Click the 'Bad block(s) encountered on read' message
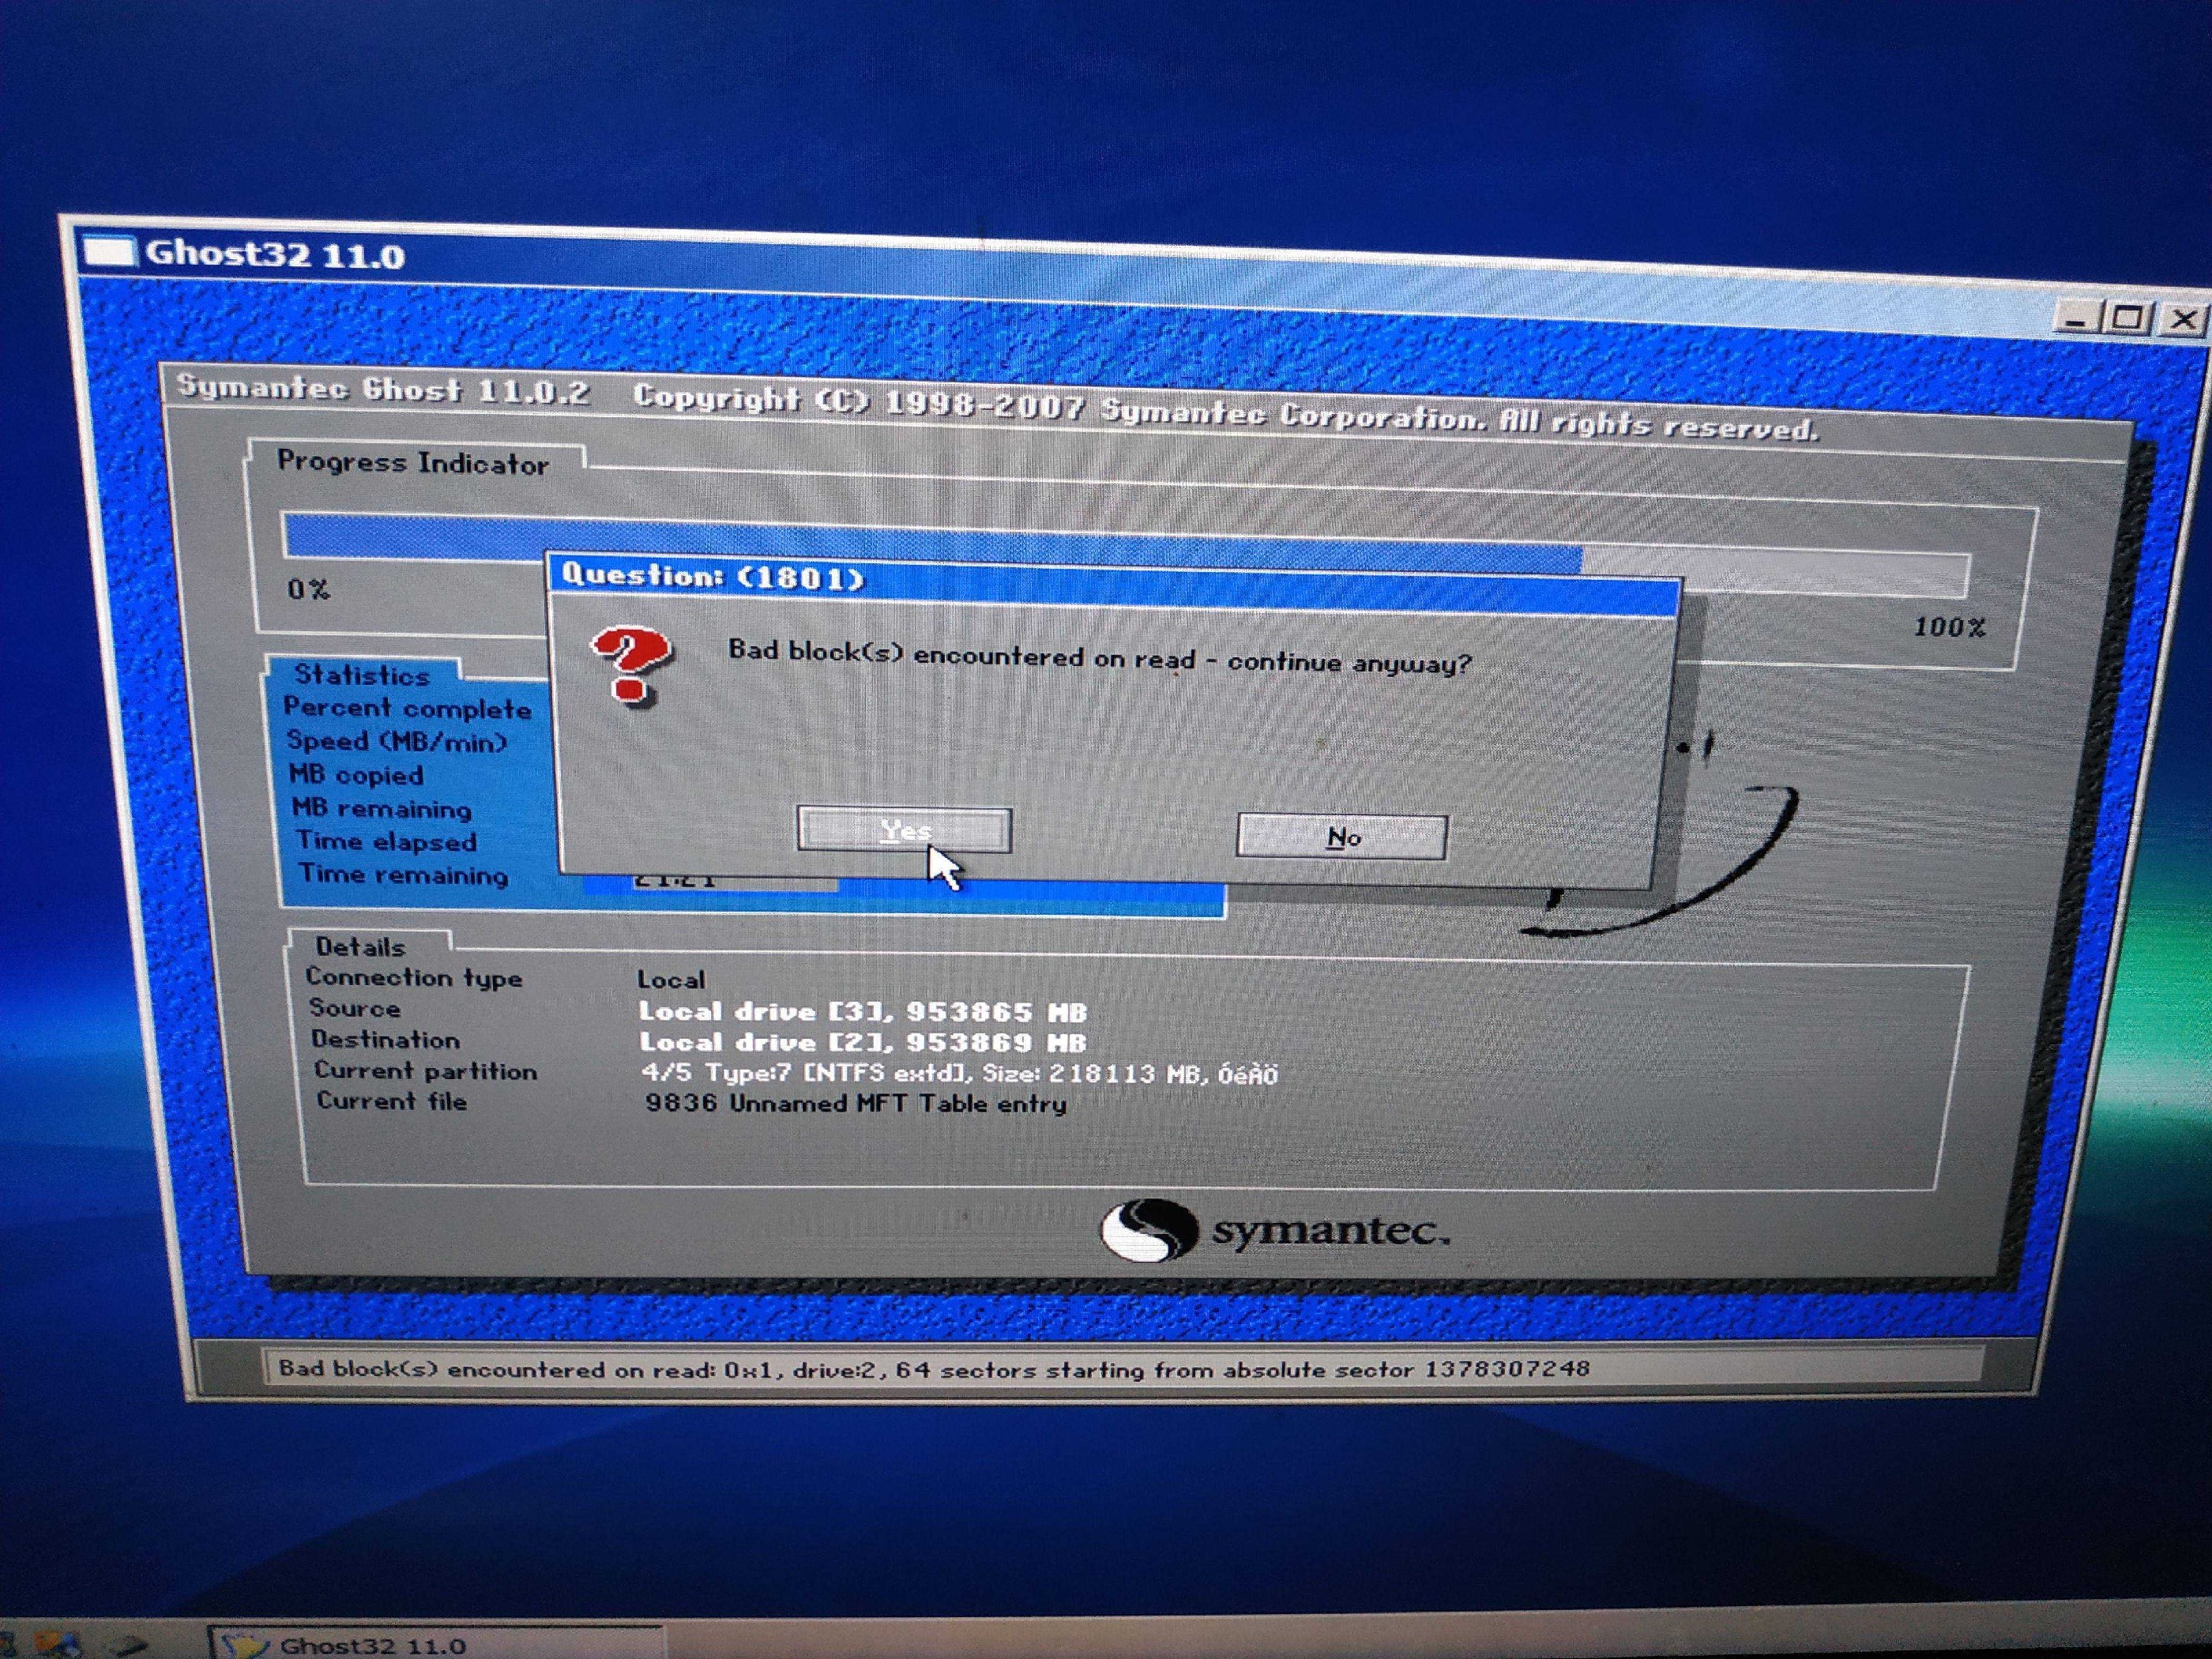Screen dimensions: 2212x1659 click(1099, 657)
